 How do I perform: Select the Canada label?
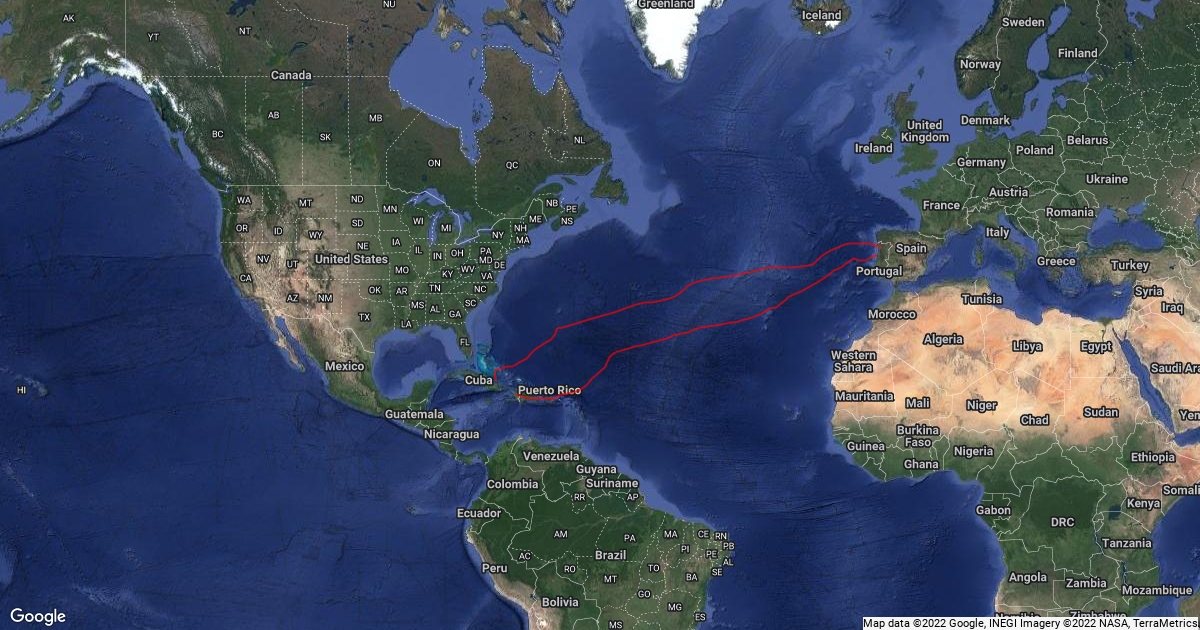[291, 75]
